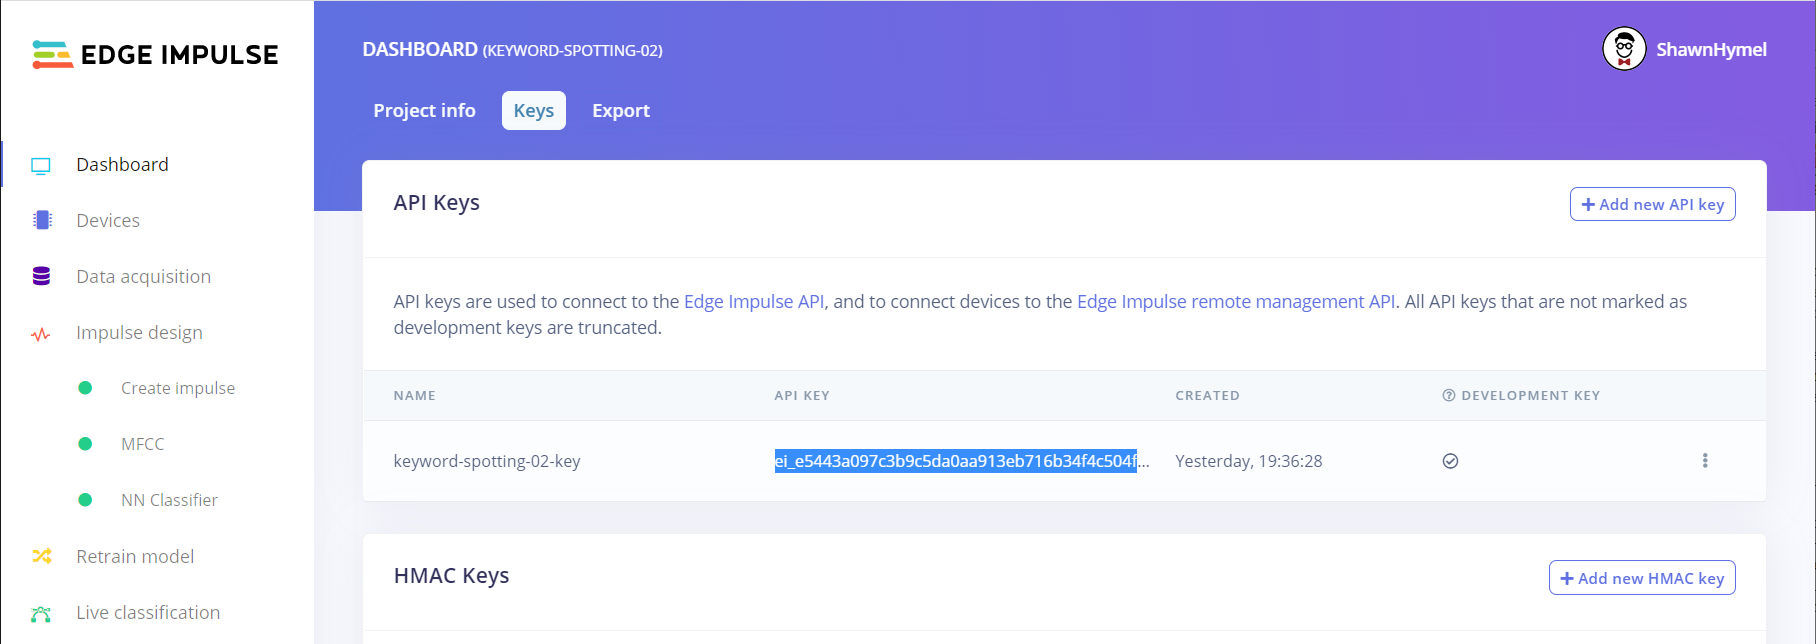The width and height of the screenshot is (1816, 644).
Task: Click the DASHBOARD (KEYWORD-SPOTTING-02) page title
Action: point(512,49)
